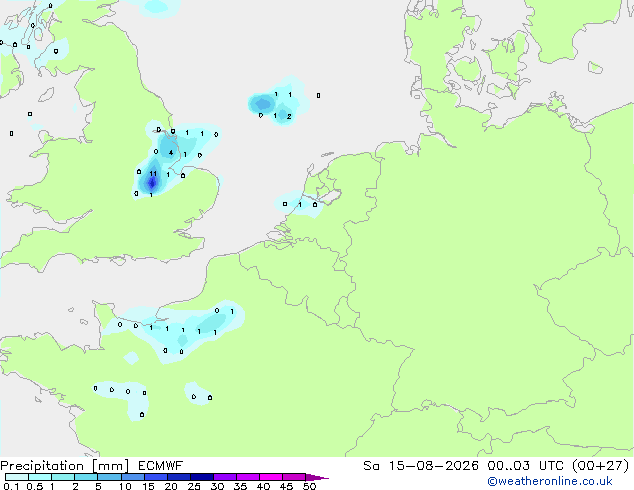The width and height of the screenshot is (634, 490).
Task: Click the 2–5 mm legend swatch
Action: click(86, 477)
